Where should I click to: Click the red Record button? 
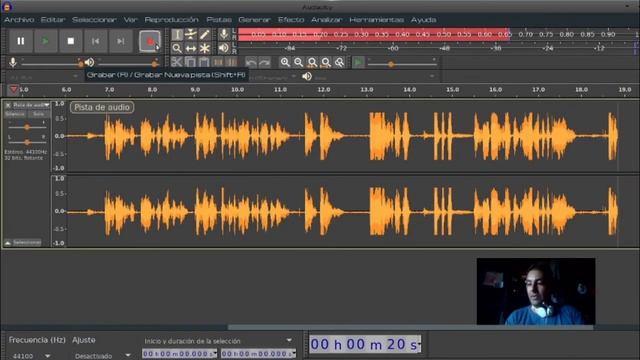149,41
